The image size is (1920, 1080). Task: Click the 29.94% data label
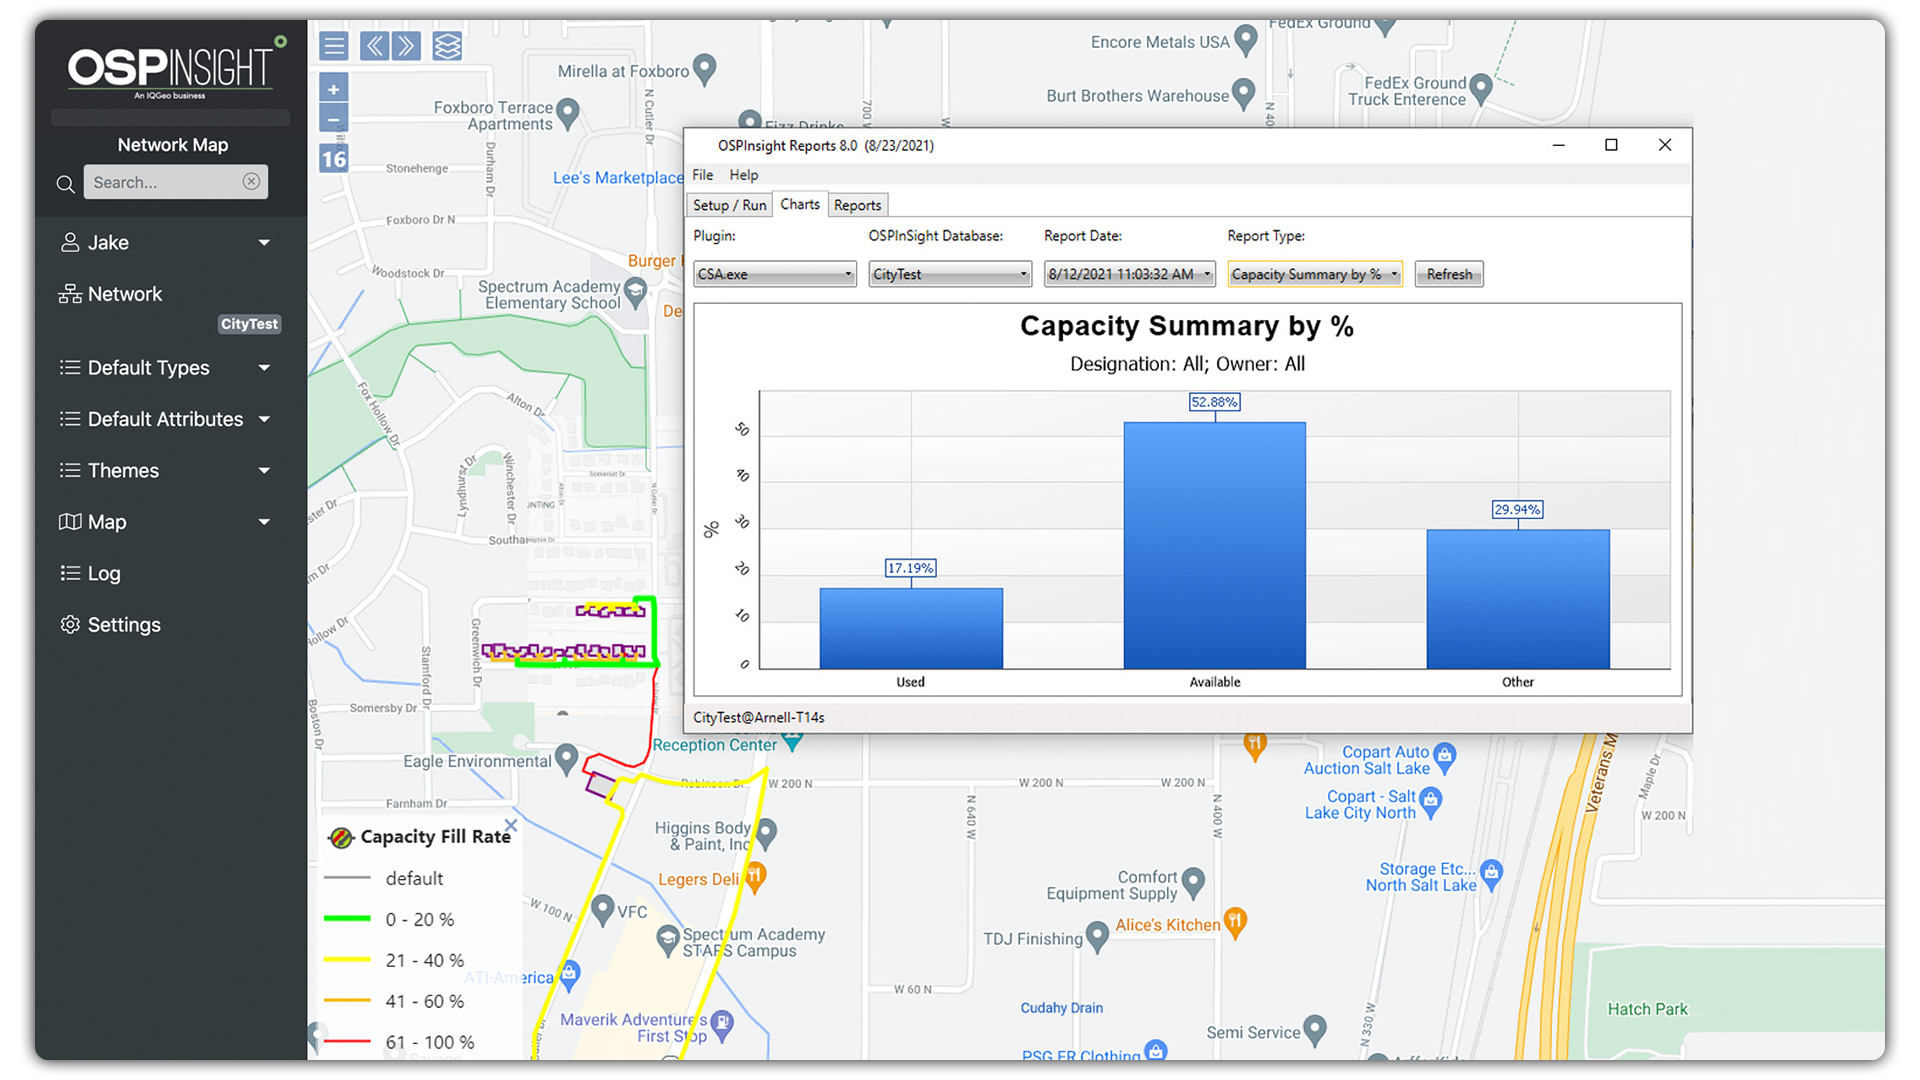click(1517, 510)
